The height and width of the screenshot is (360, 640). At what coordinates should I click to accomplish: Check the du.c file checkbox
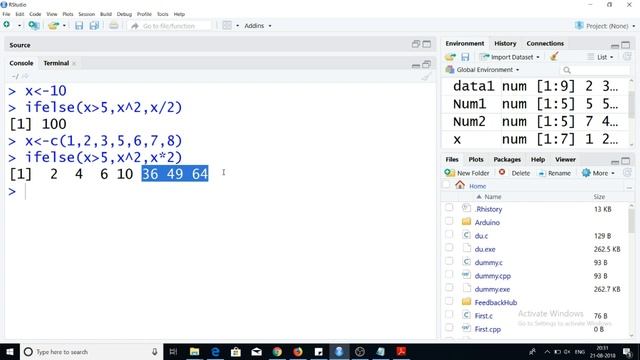tap(449, 235)
